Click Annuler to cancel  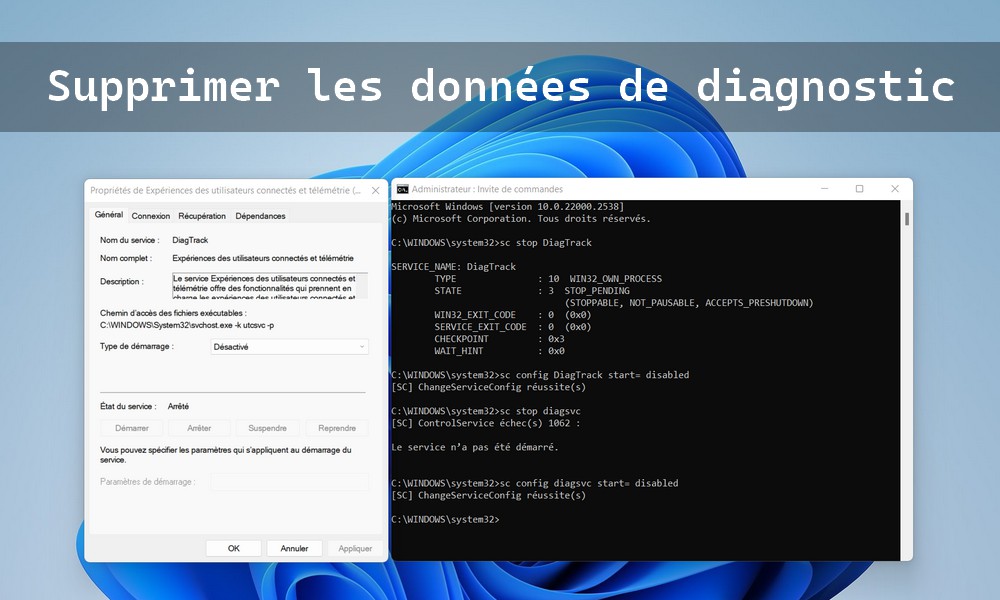point(294,547)
